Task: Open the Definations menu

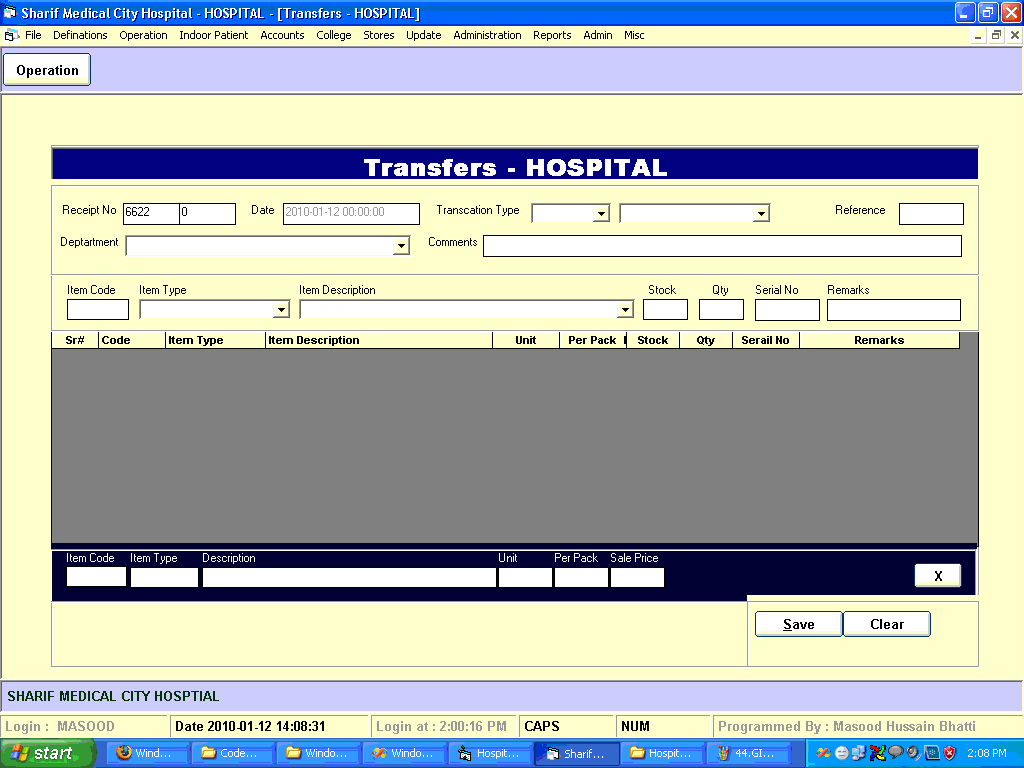Action: 80,35
